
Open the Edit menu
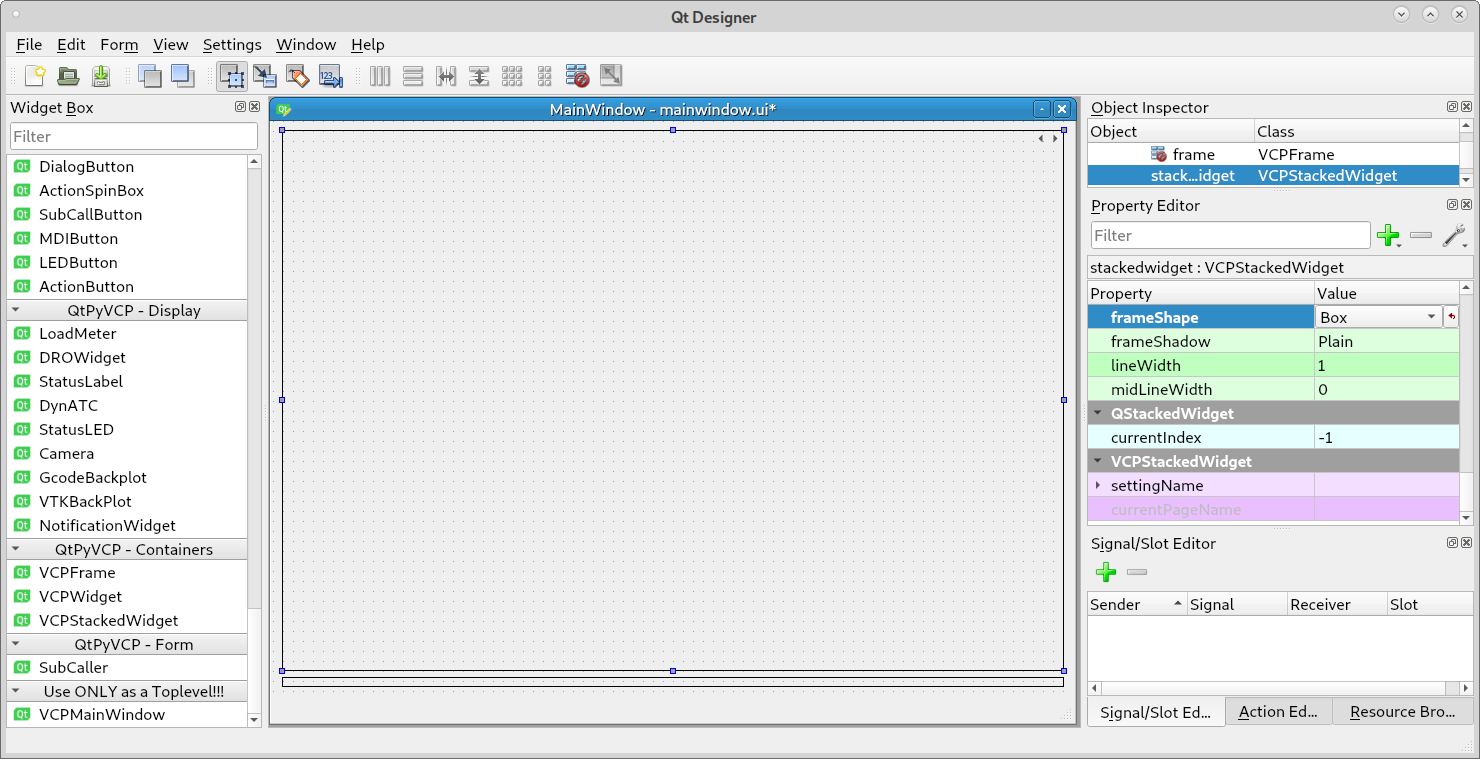point(71,44)
